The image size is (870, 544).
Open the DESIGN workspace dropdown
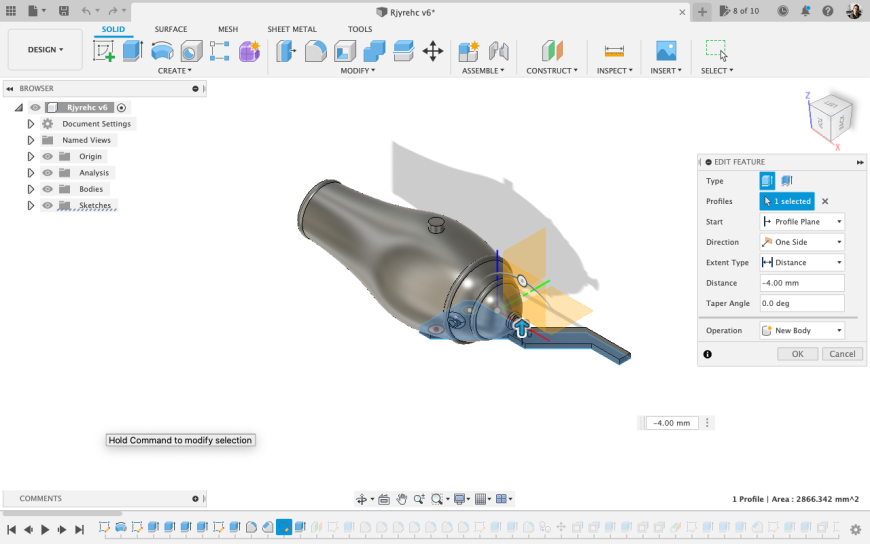coord(45,49)
